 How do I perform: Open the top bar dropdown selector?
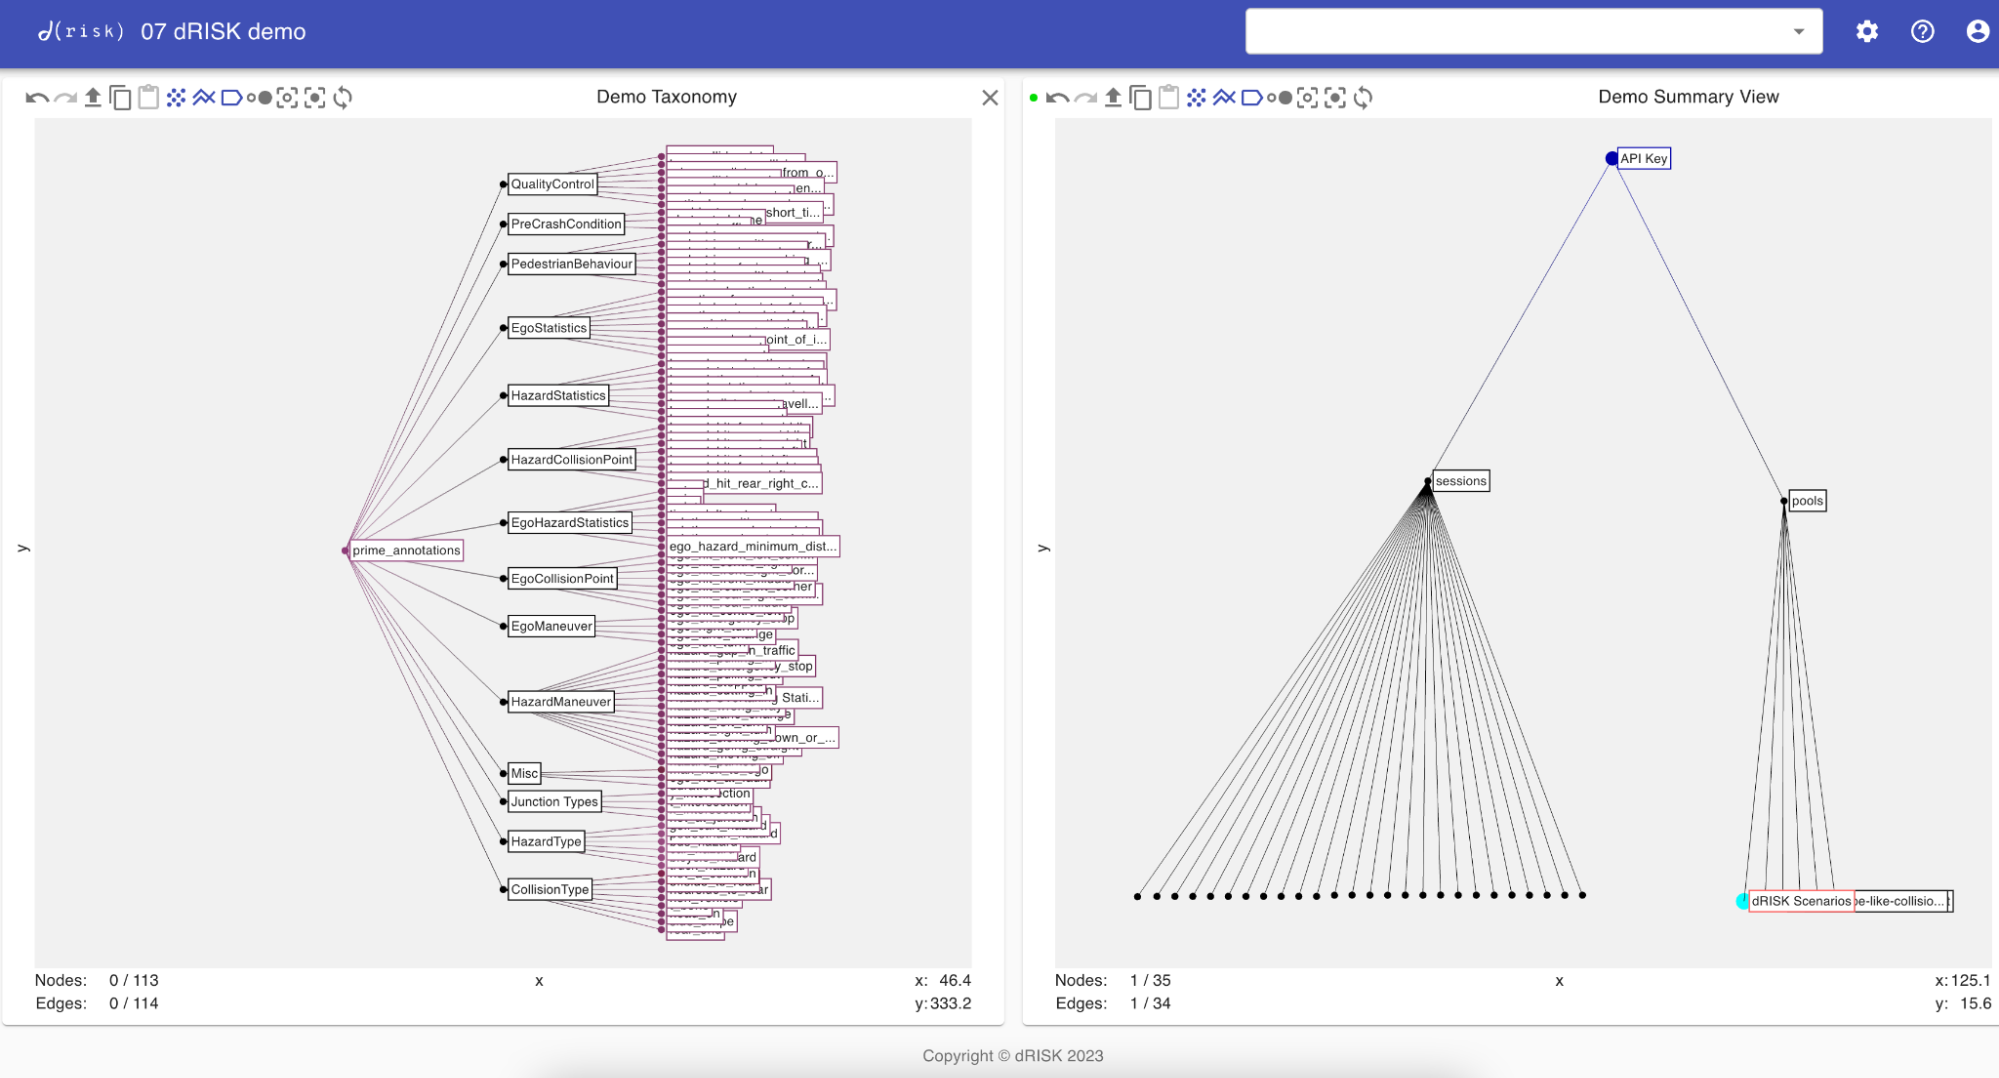1798,32
